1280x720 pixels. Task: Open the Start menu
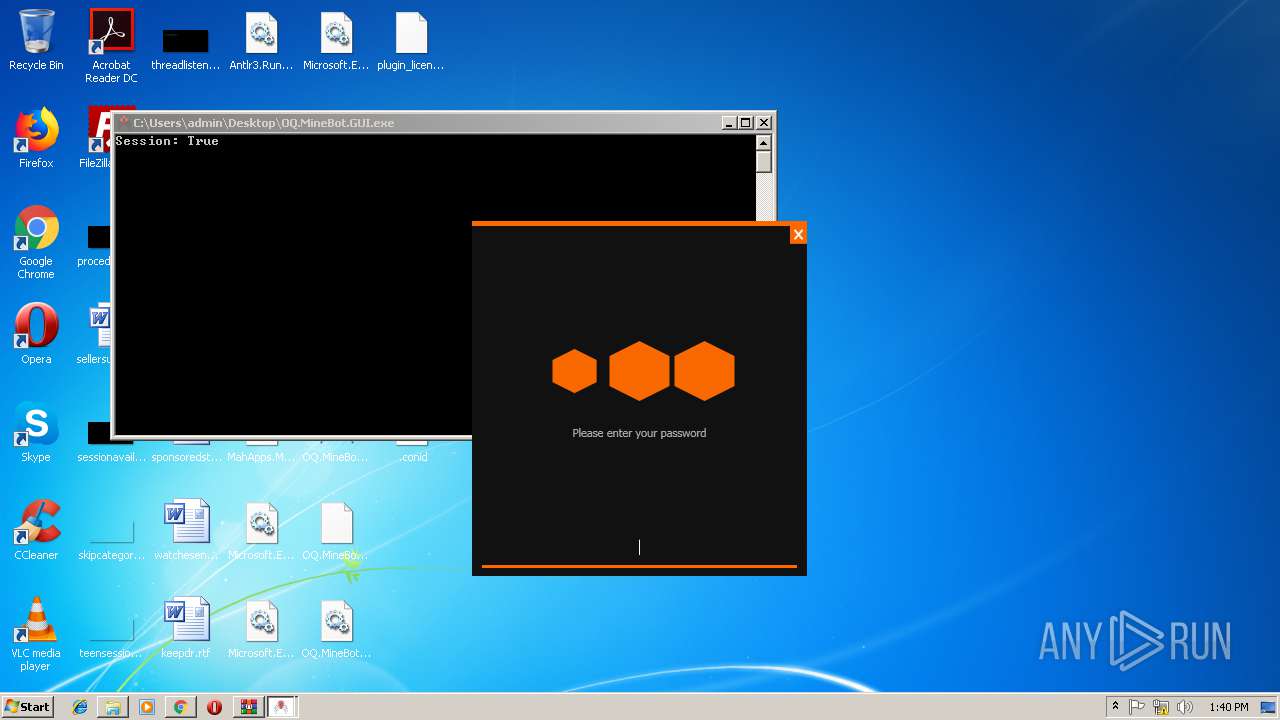(x=27, y=707)
